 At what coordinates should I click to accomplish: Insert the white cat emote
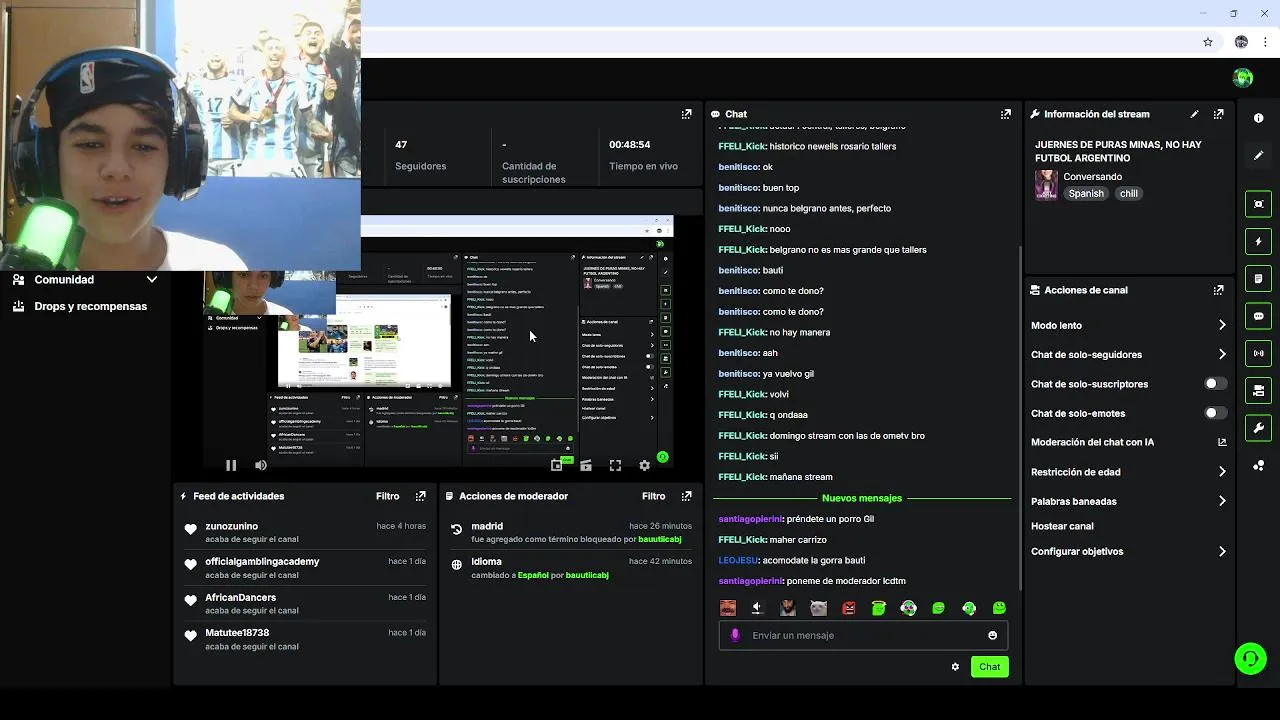coord(818,608)
